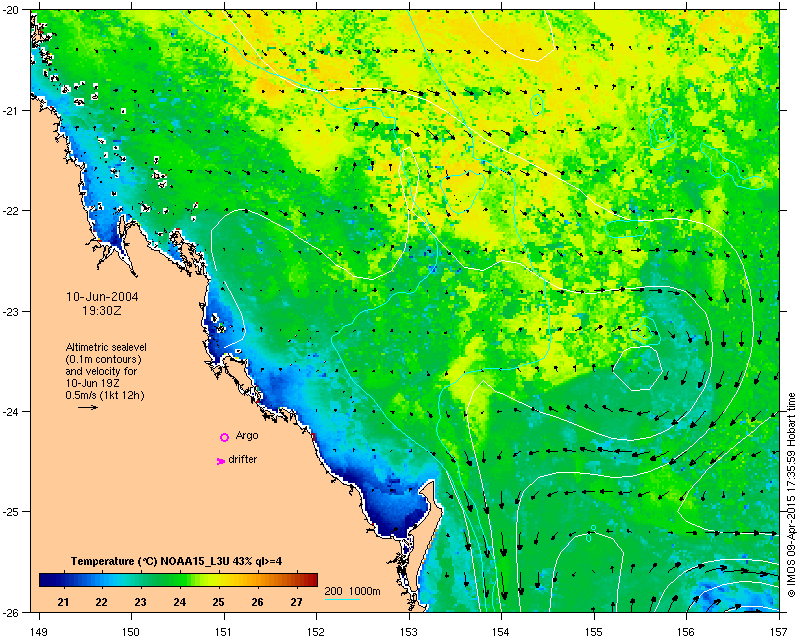Image resolution: width=800 pixels, height=640 pixels.
Task: Click the color bar value 27
Action: click(296, 602)
